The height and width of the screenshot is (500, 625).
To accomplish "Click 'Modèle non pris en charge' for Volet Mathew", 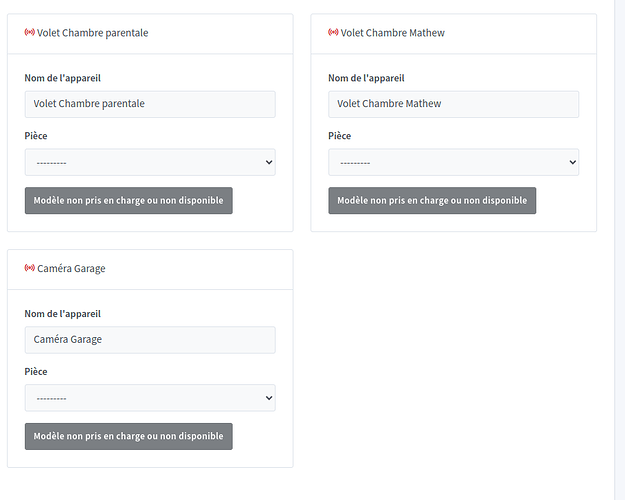I will pyautogui.click(x=432, y=200).
